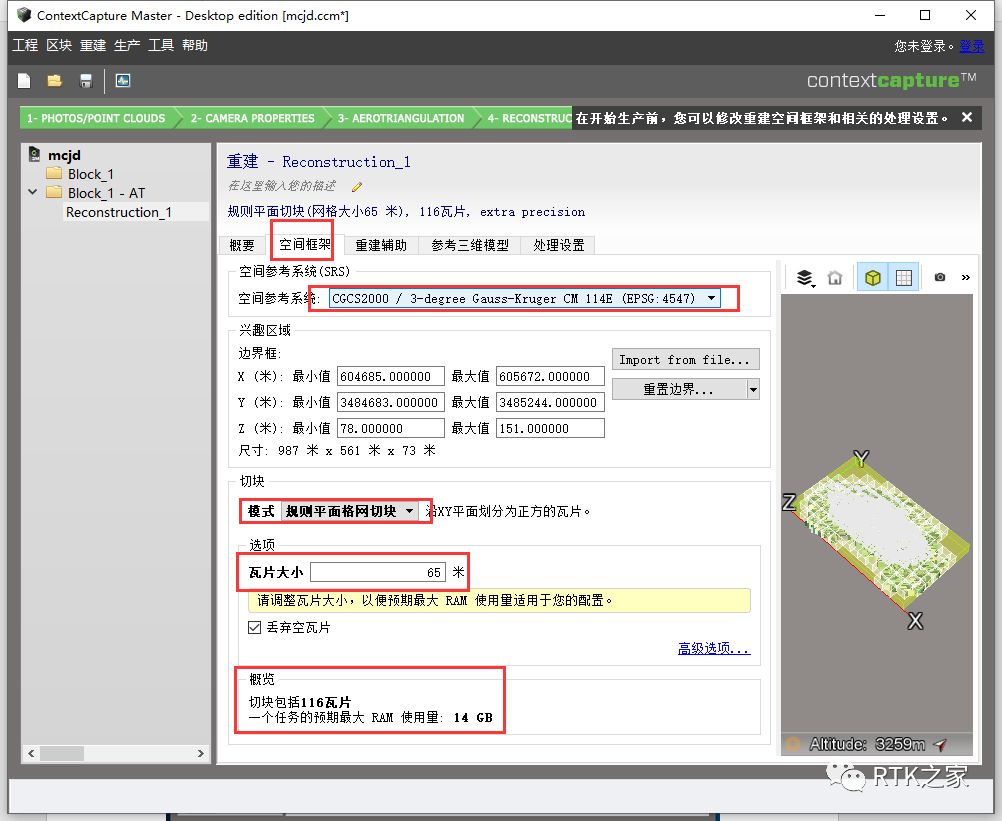The width and height of the screenshot is (1002, 821).
Task: Open the 高级选项 link
Action: 714,648
